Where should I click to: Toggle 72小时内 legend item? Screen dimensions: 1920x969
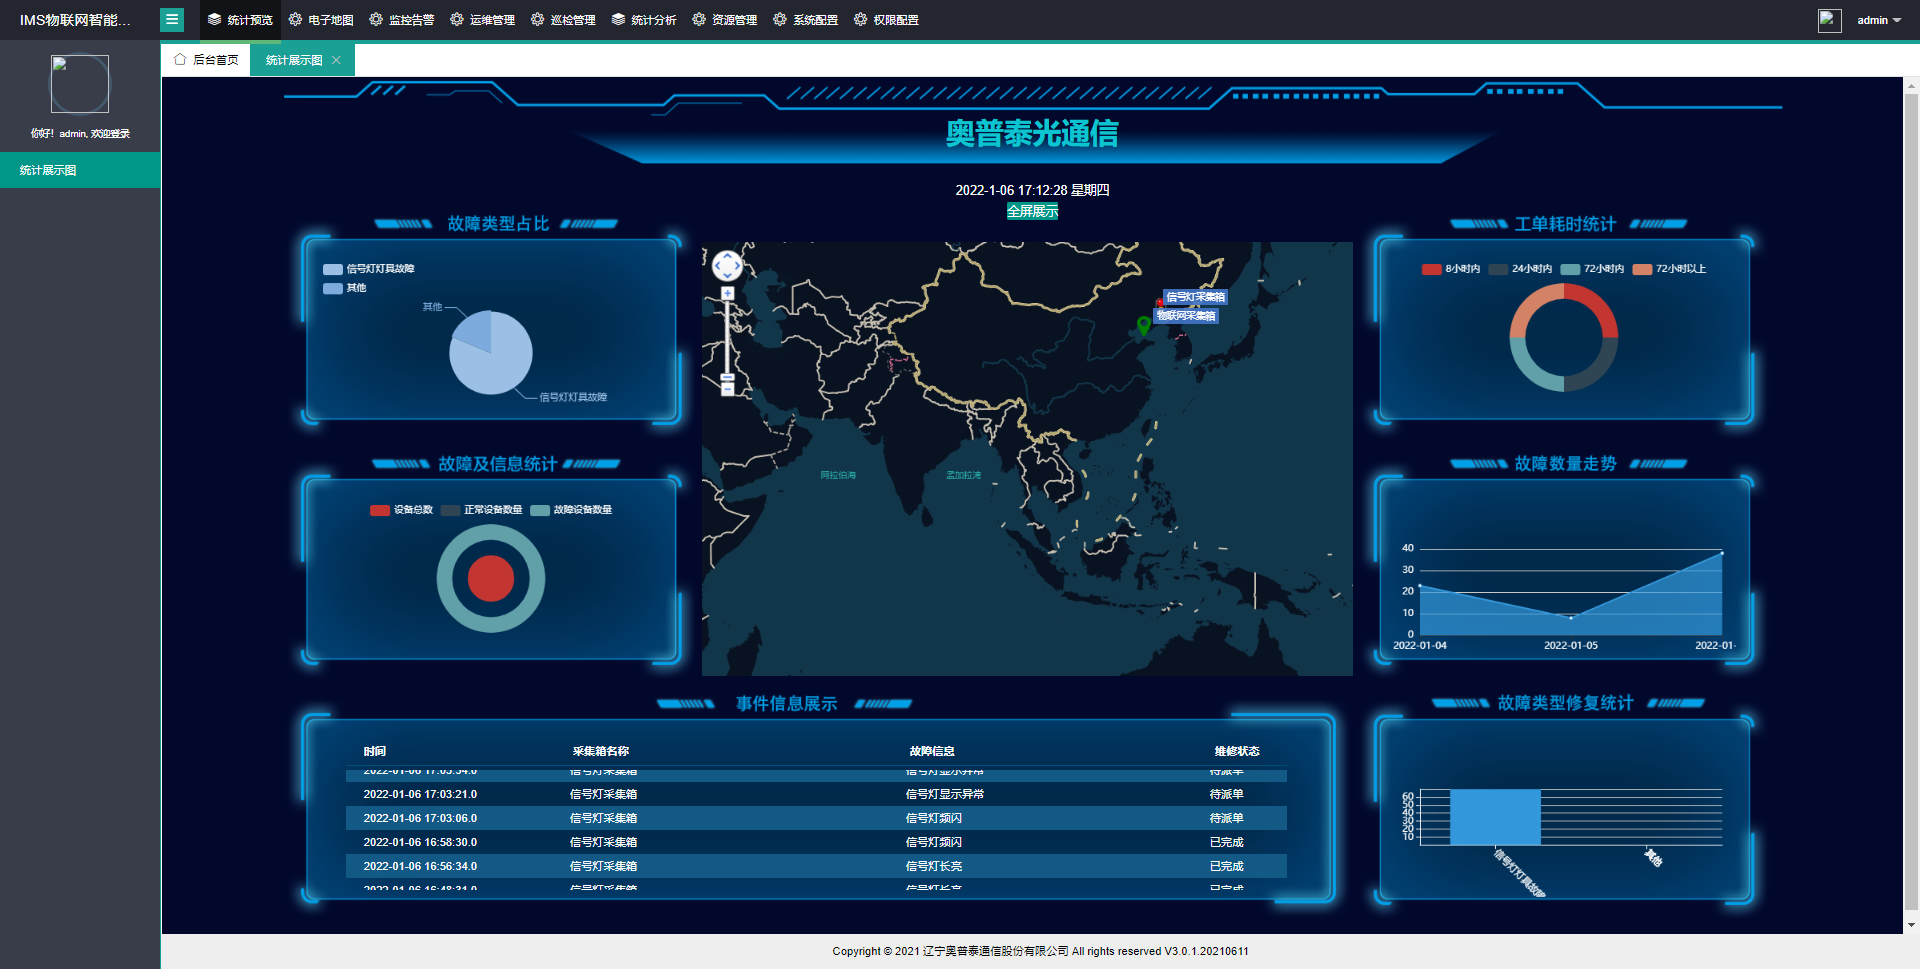1592,269
